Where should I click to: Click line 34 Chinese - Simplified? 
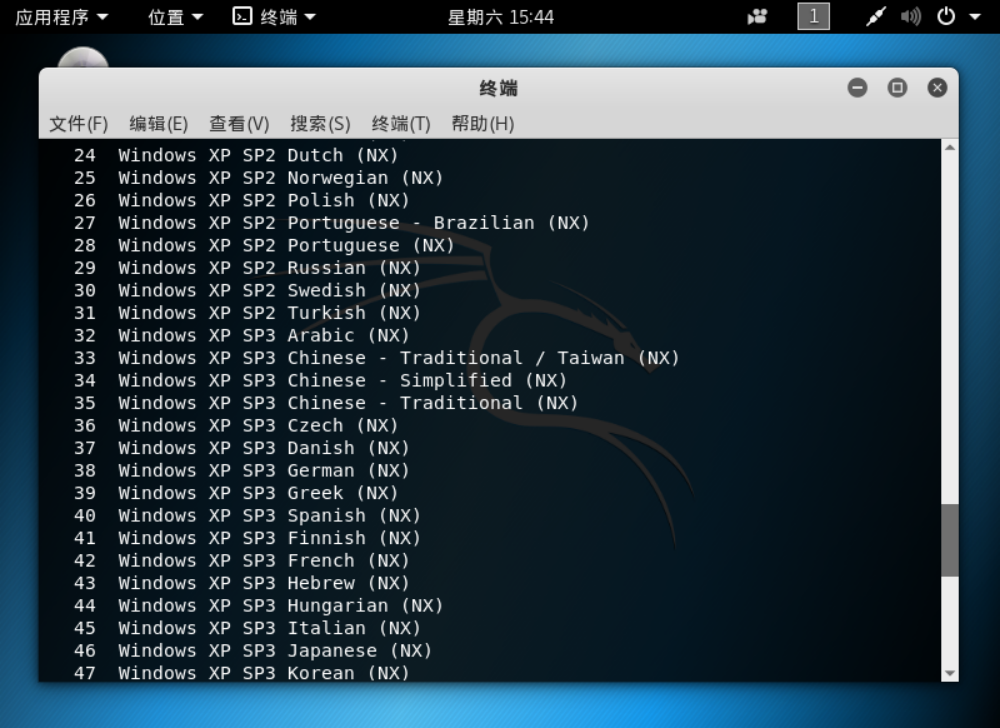click(x=320, y=380)
